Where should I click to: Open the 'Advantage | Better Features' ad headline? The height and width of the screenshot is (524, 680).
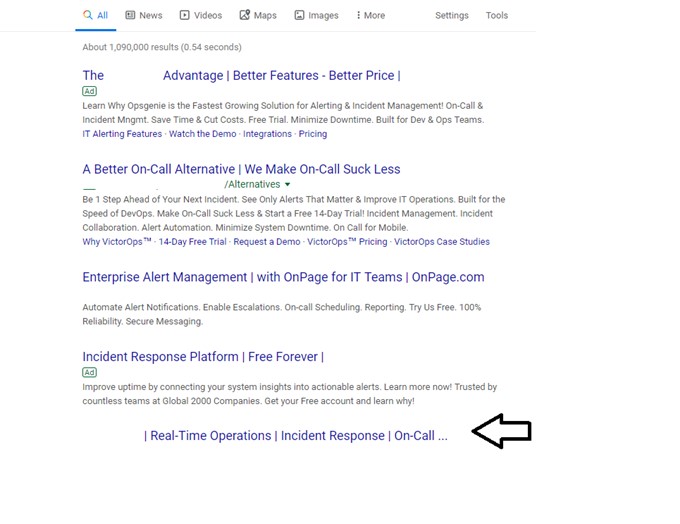242,75
